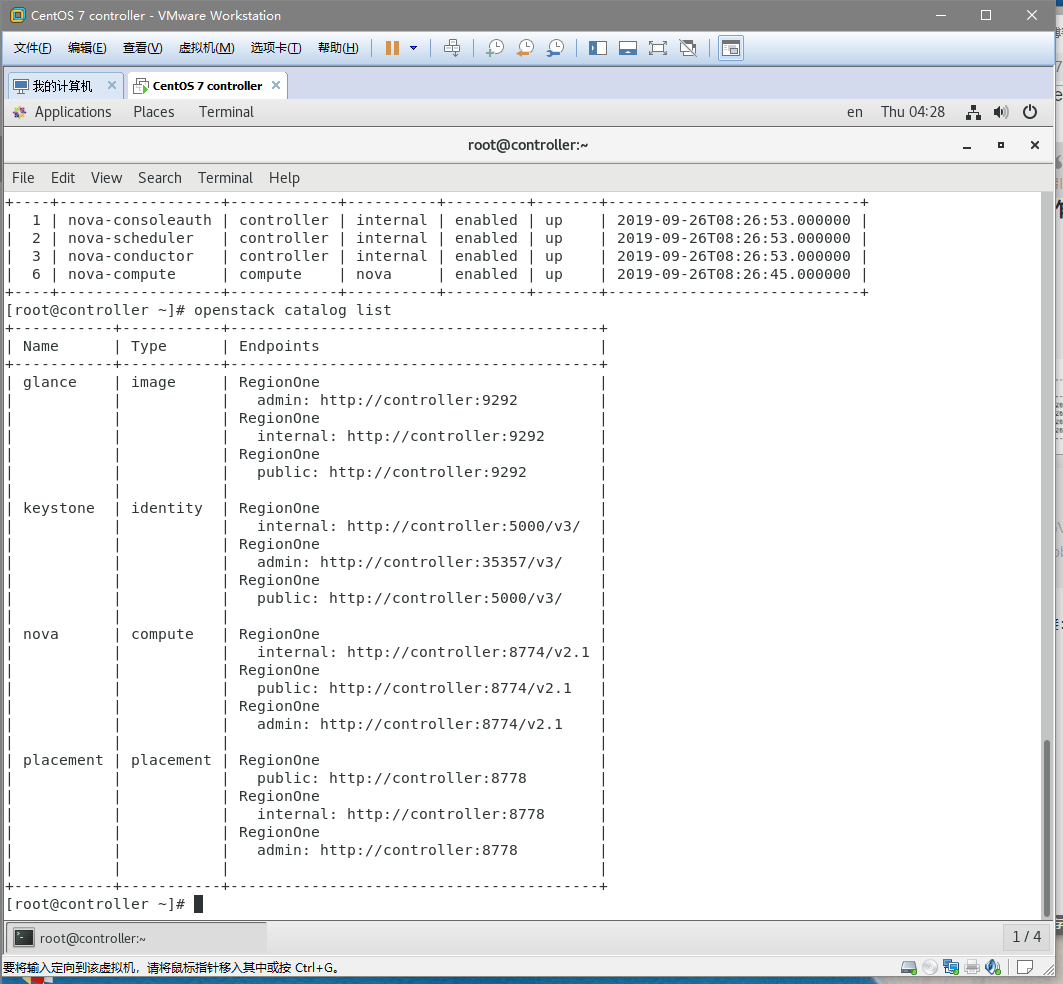Click the virtual hard disk status icon
1063x984 pixels.
[909, 967]
